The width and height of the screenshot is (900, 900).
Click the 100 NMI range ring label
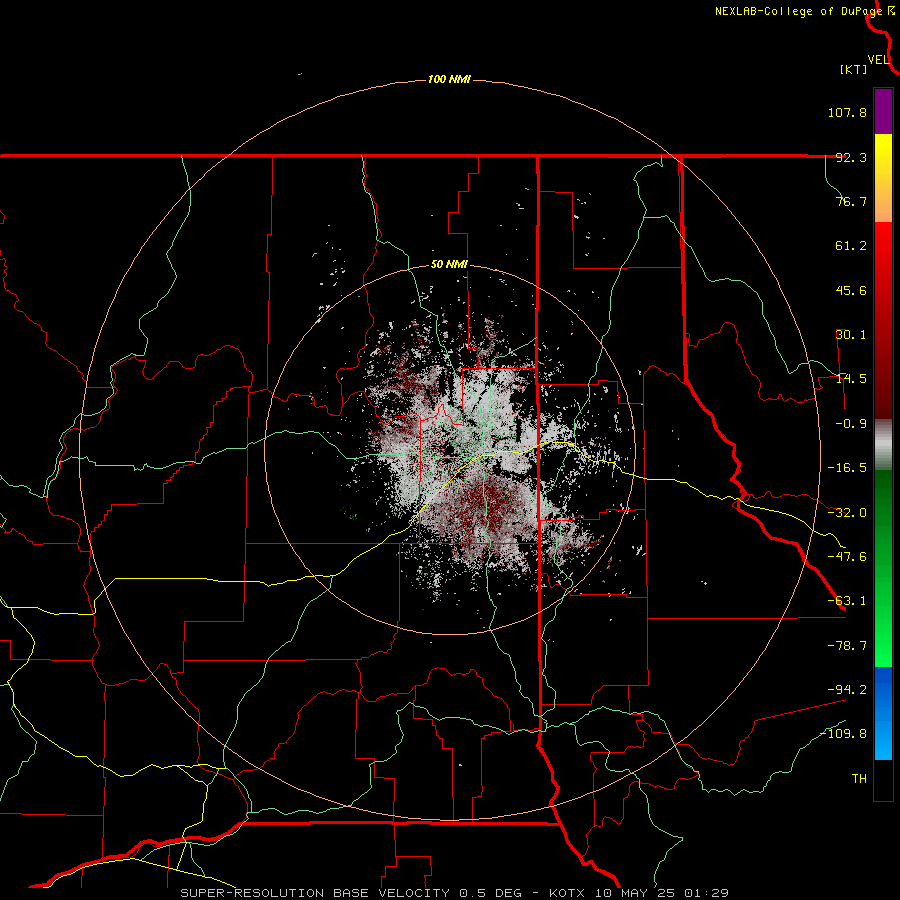[x=449, y=79]
